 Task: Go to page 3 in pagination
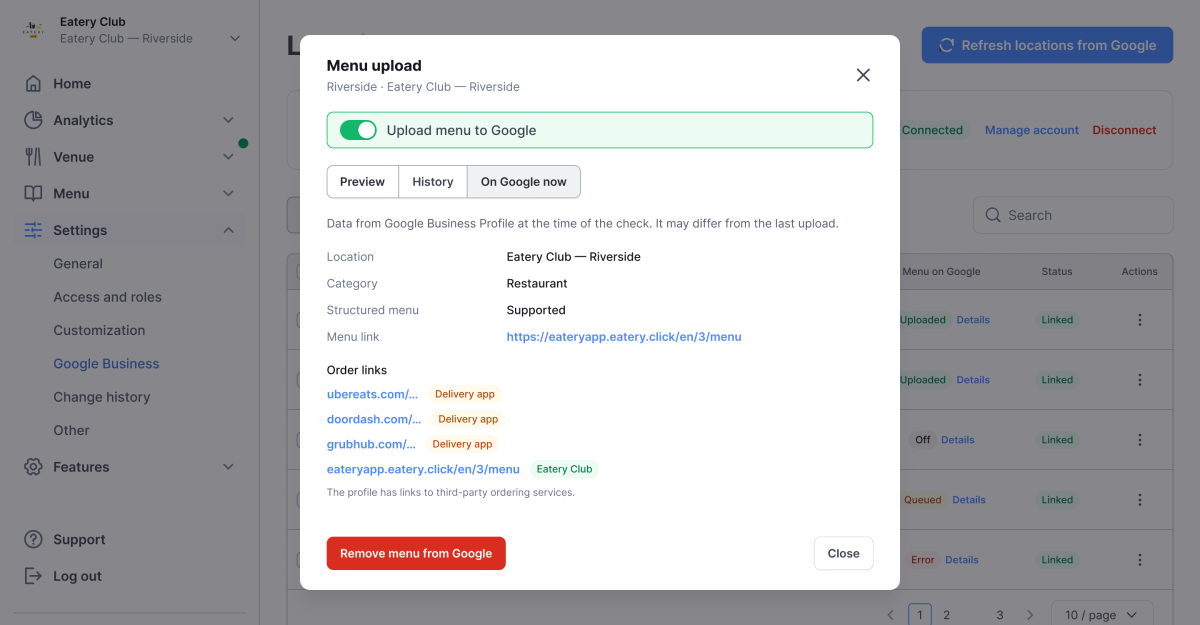999,615
